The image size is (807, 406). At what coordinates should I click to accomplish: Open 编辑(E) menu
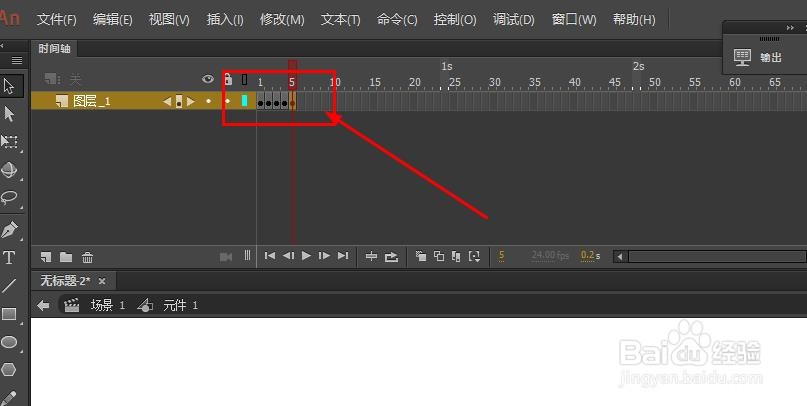coord(112,20)
